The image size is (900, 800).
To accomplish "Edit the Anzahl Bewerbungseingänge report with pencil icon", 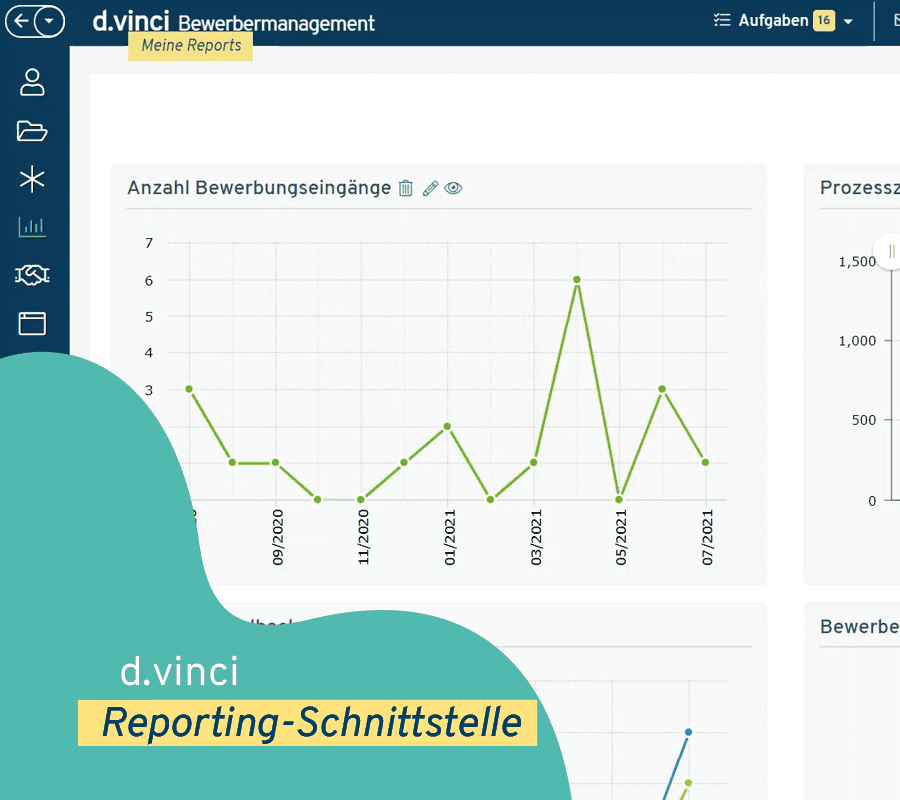I will coord(430,188).
